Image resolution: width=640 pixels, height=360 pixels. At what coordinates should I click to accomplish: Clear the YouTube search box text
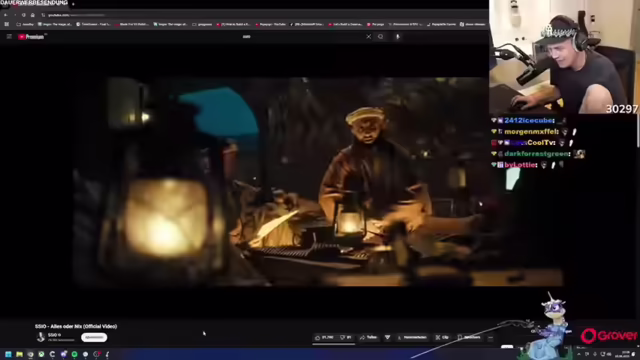click(368, 37)
